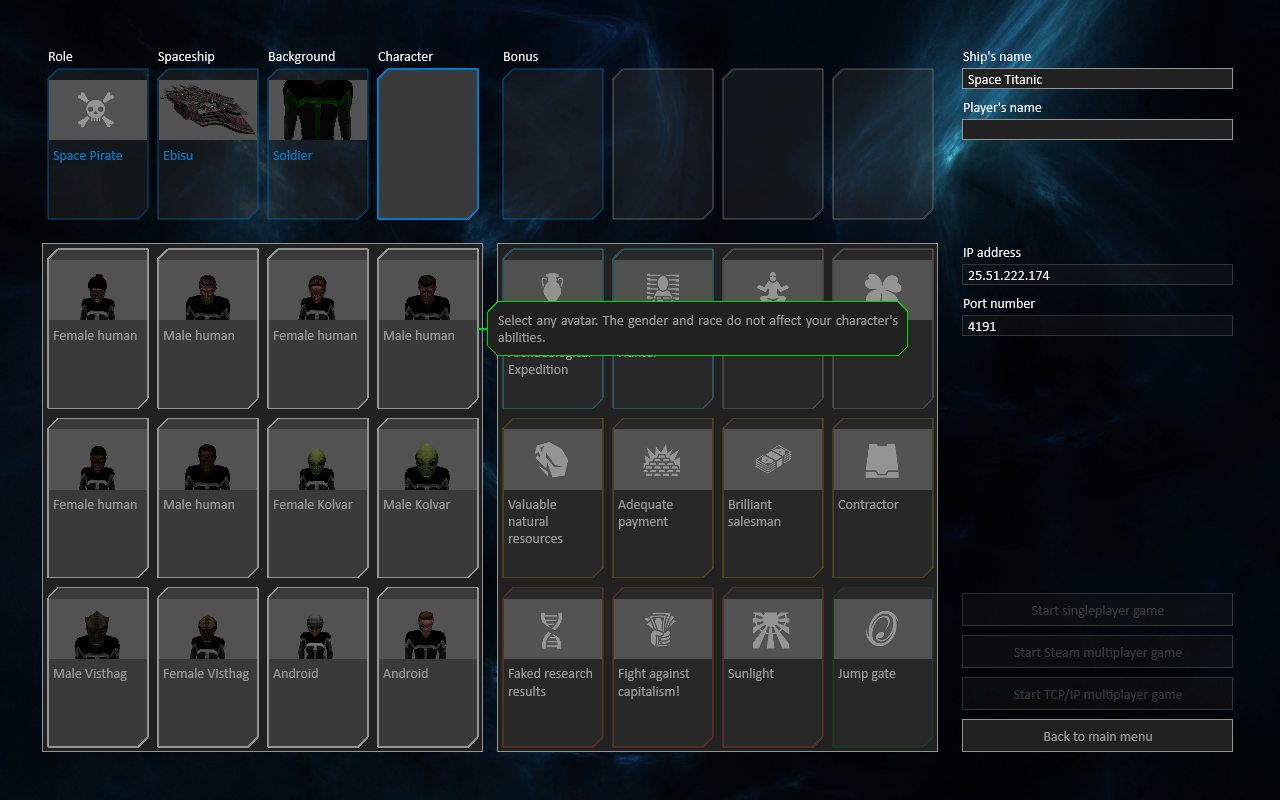
Task: Choose the Male Visthag avatar
Action: point(98,666)
